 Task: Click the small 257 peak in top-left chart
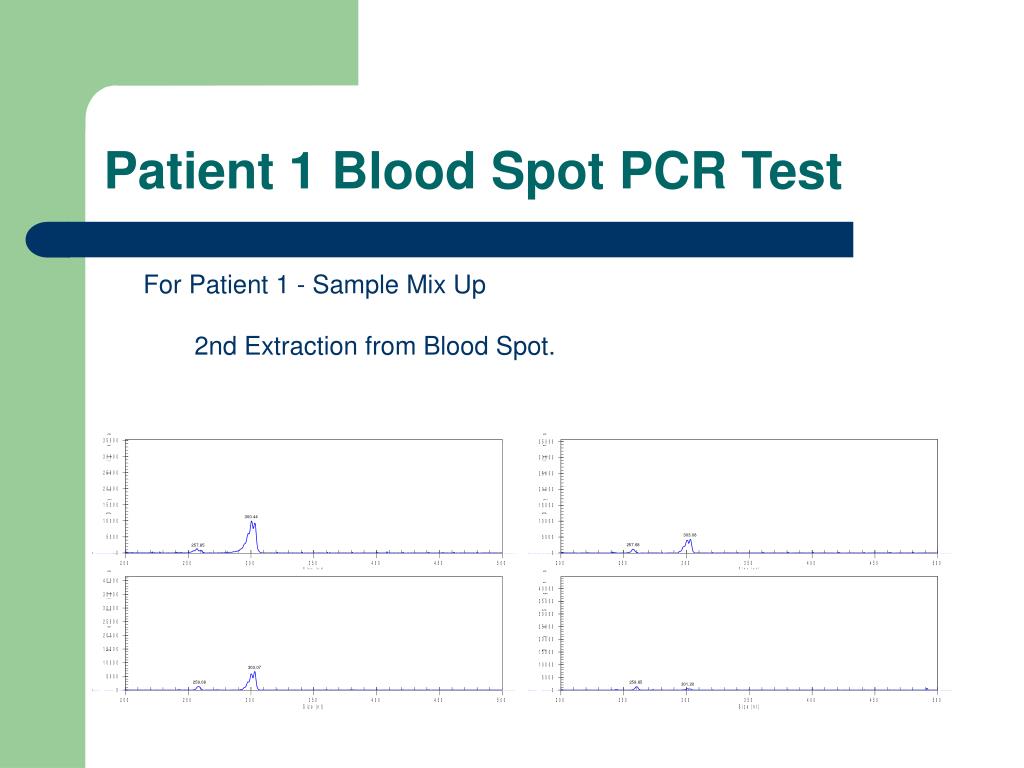[197, 551]
